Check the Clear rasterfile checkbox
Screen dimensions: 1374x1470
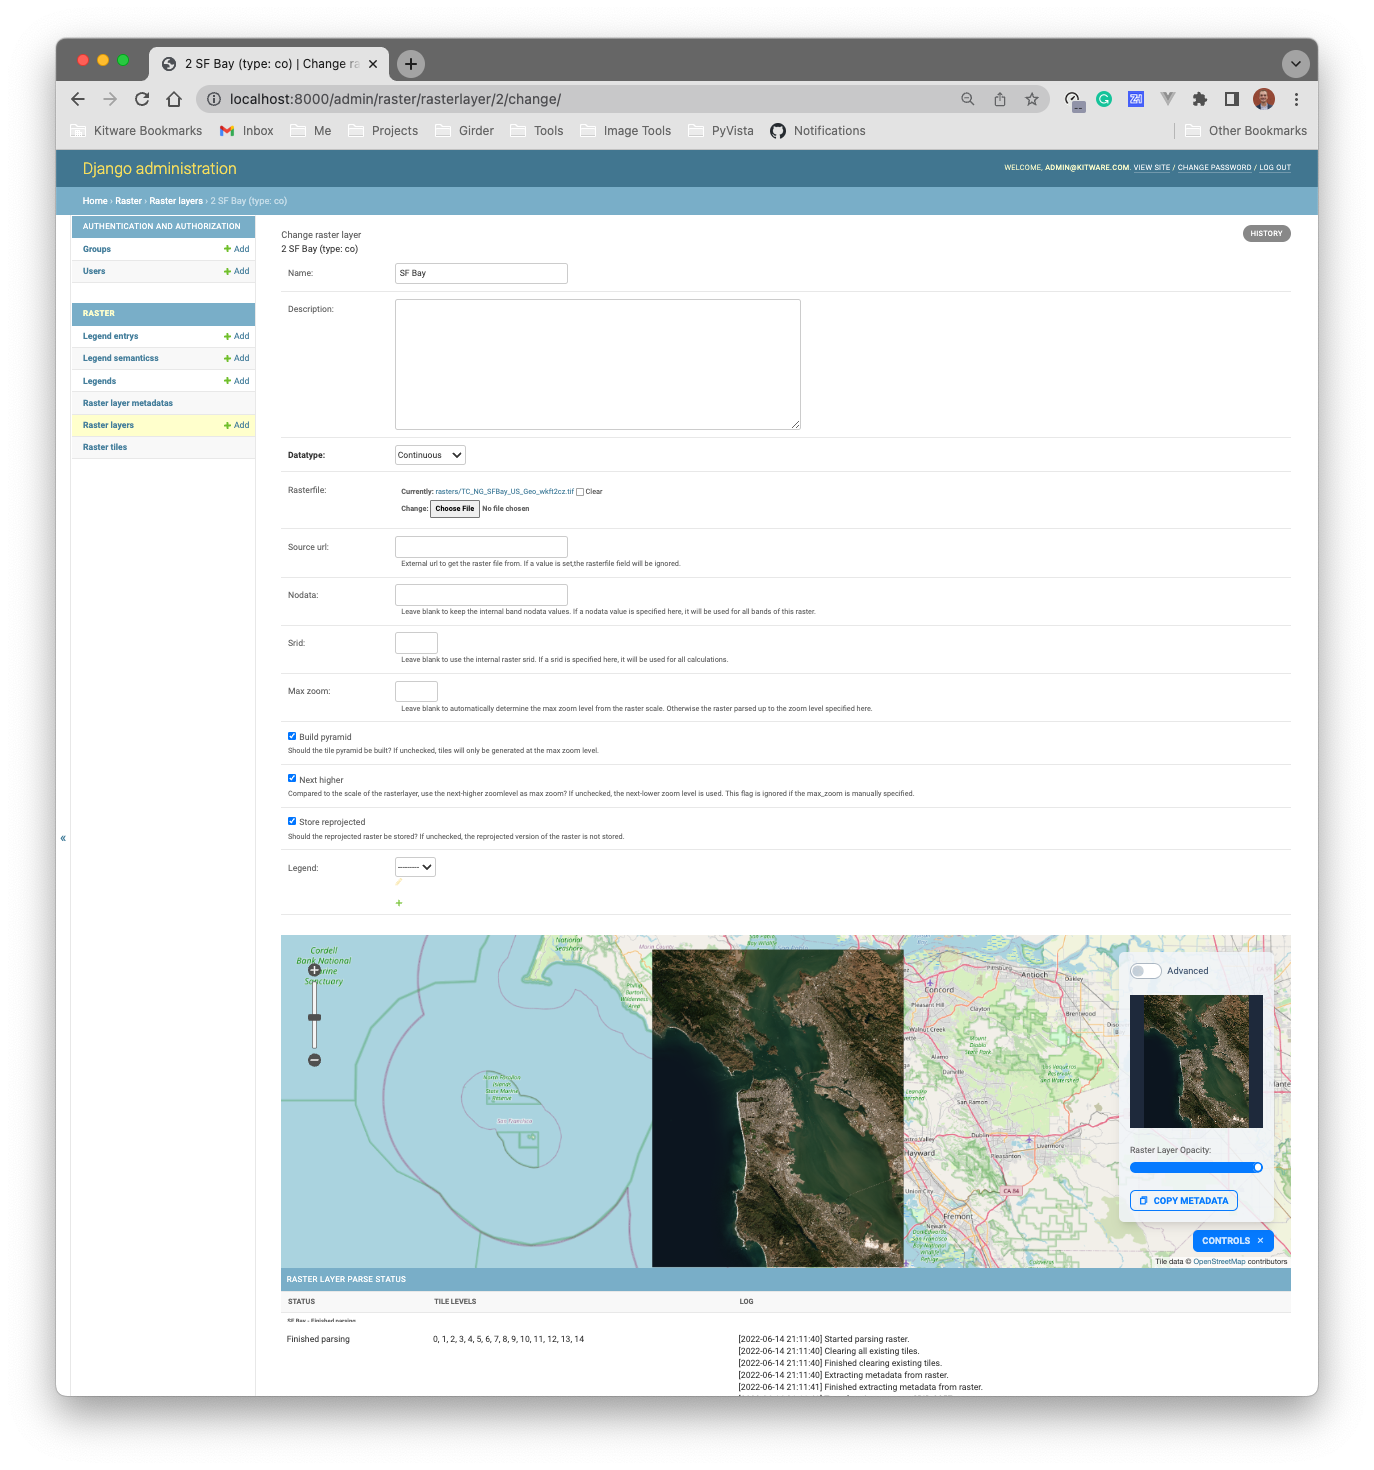(580, 492)
